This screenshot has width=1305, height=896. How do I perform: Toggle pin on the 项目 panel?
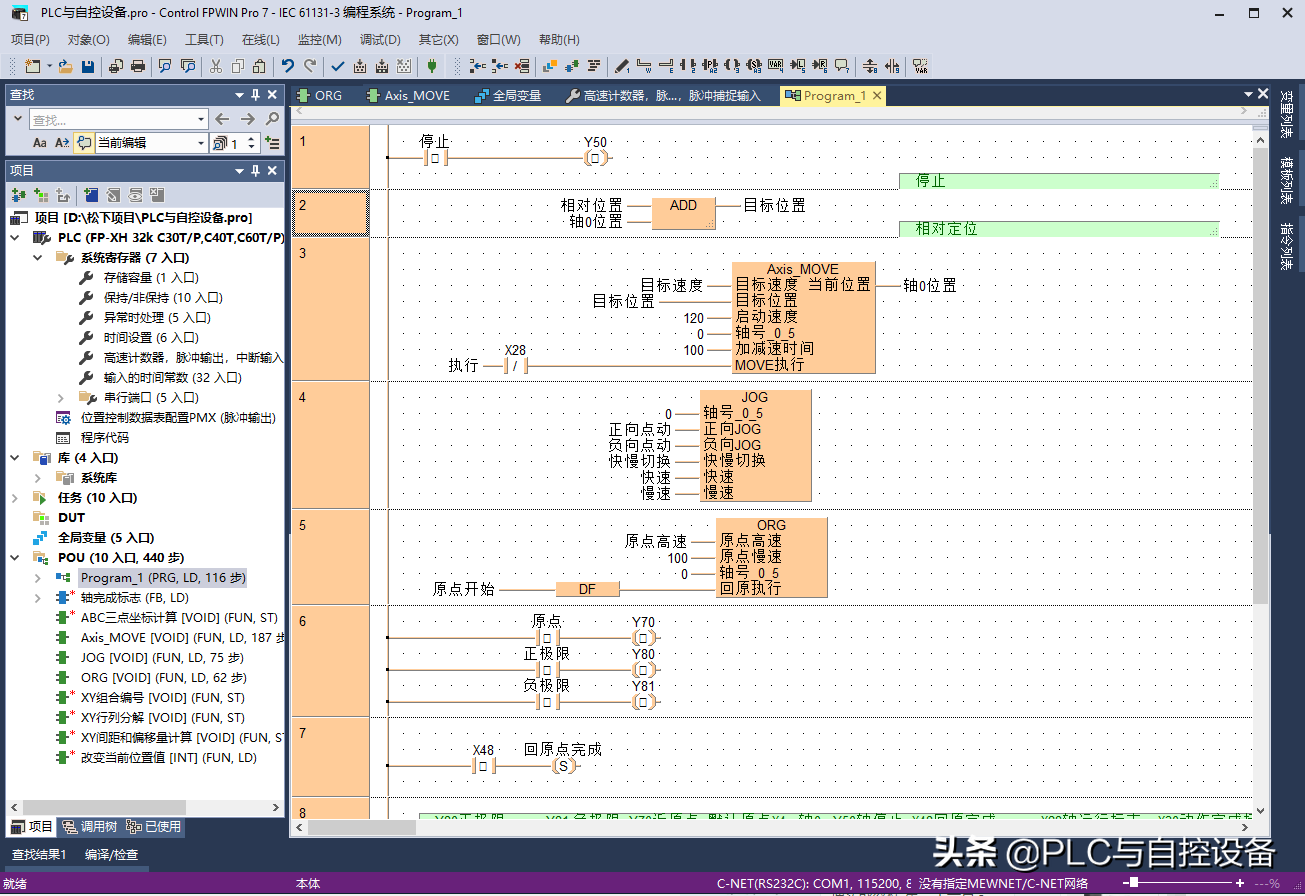pyautogui.click(x=255, y=171)
